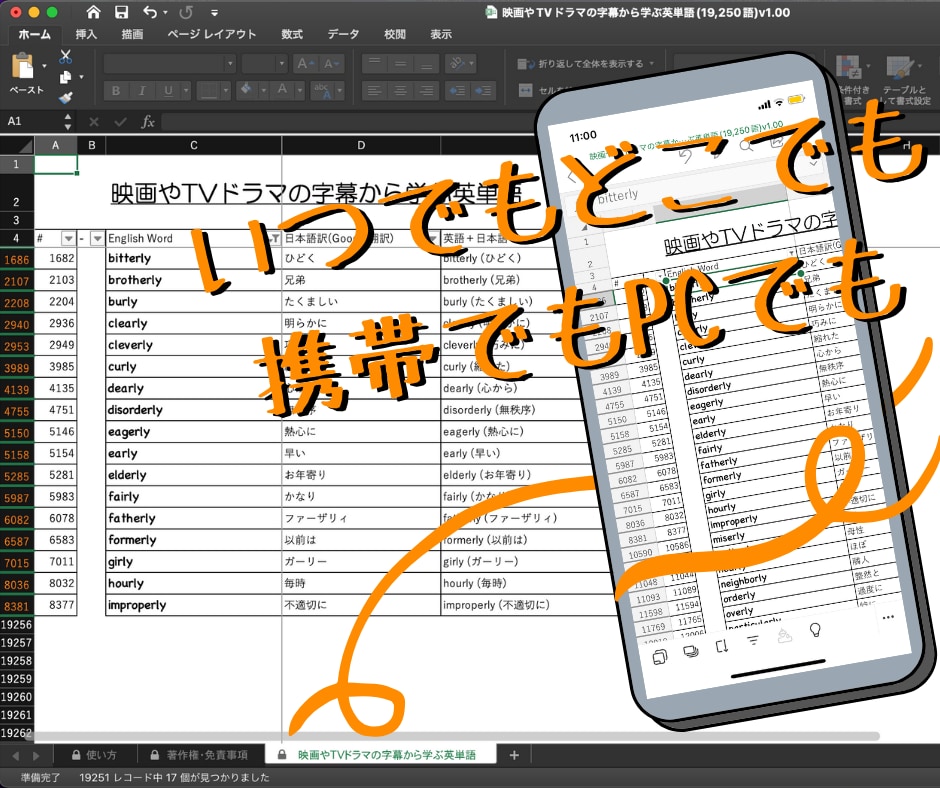Select the cell containing improperly
This screenshot has width=940, height=788.
(x=194, y=605)
